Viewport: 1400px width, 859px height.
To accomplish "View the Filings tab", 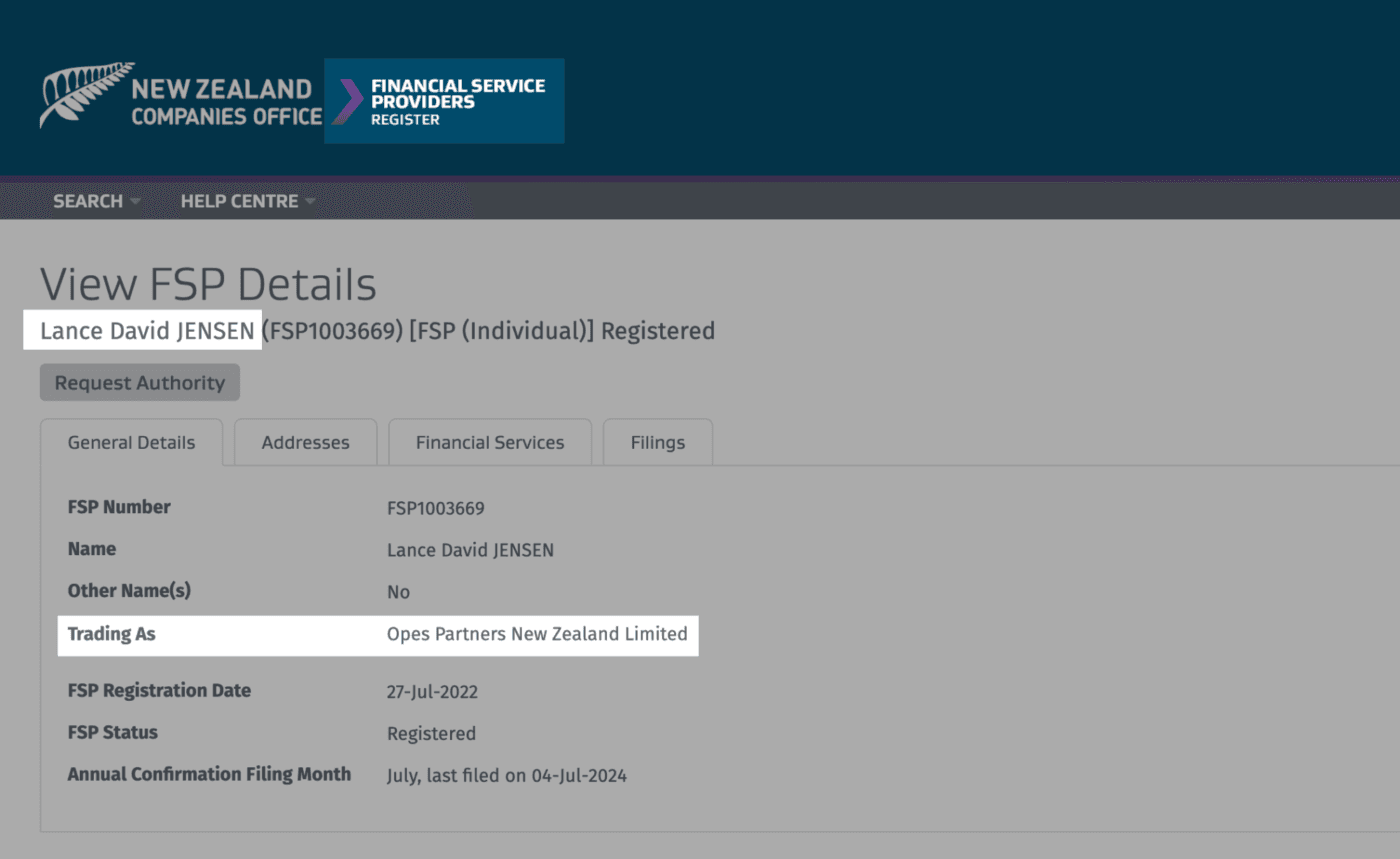I will coord(657,442).
